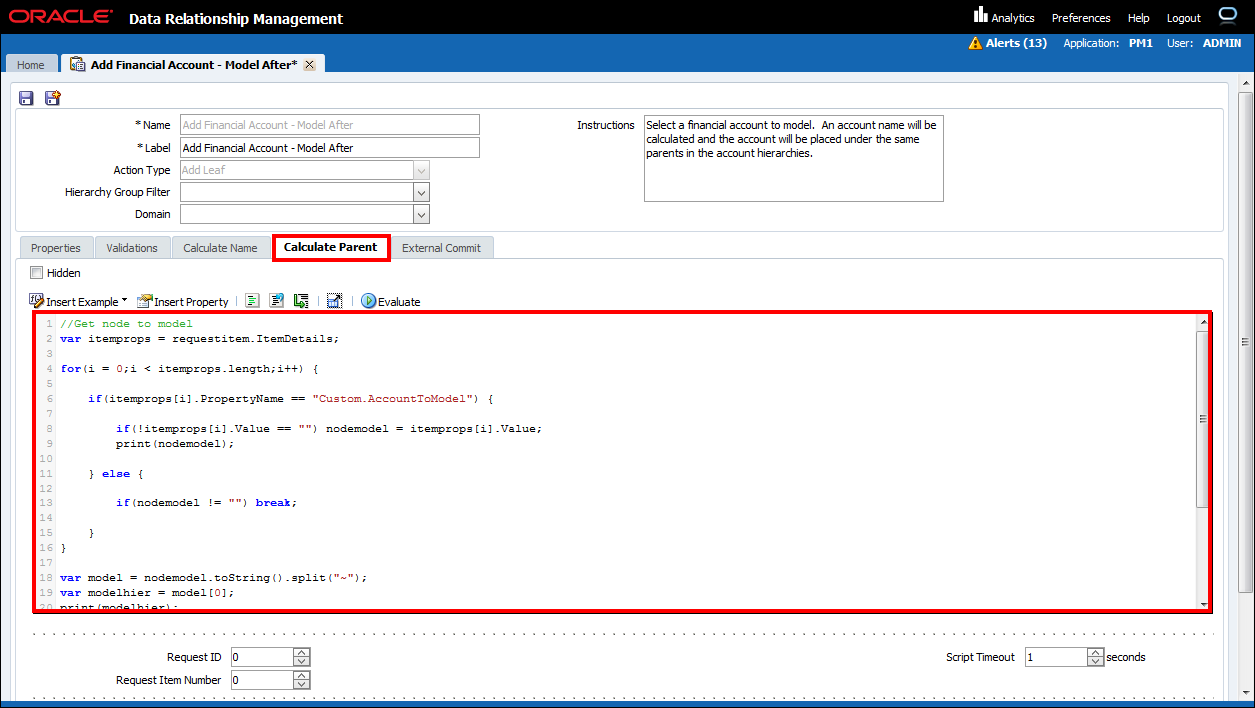Click the page vertical scrollbar on the right
Screen dimensions: 1255x708
pyautogui.click(x=1245, y=342)
